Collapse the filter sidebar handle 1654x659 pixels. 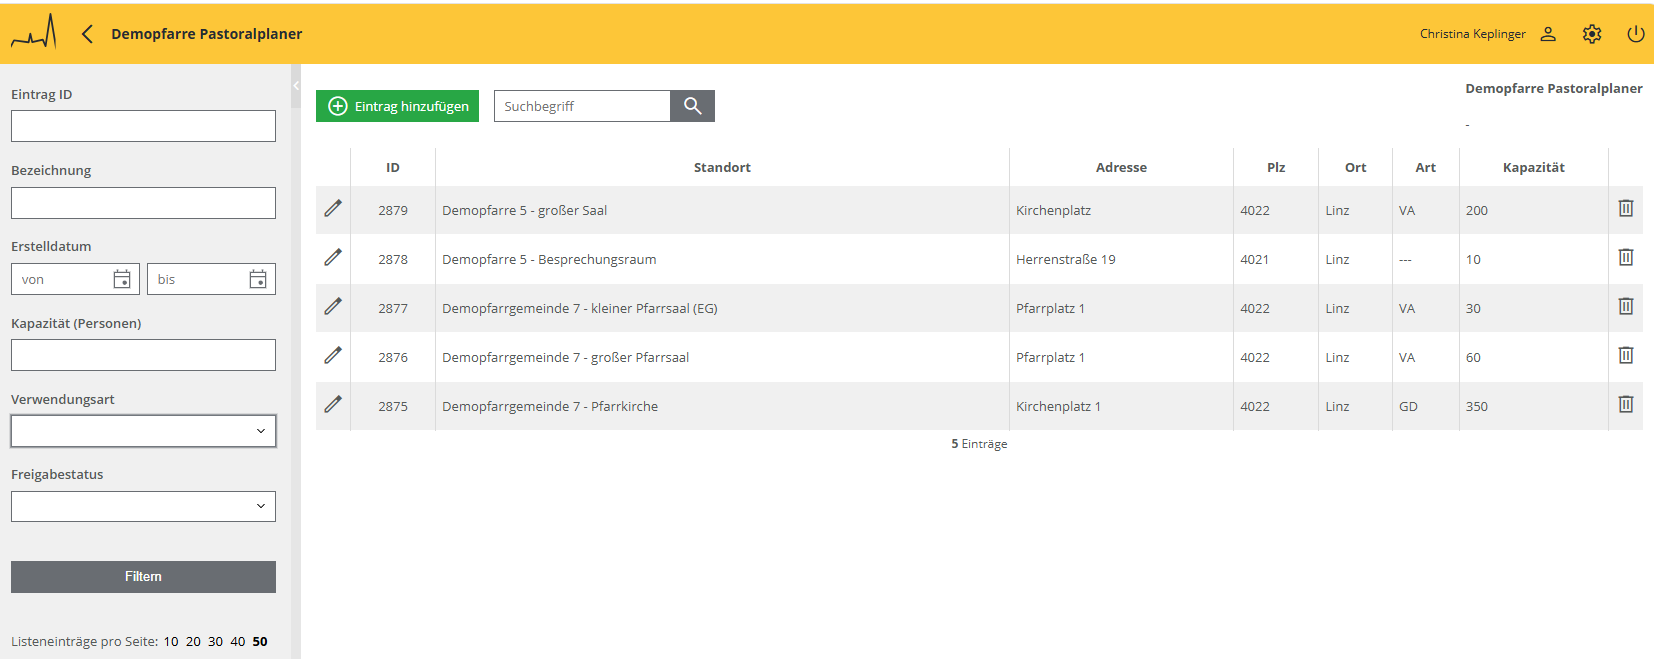[x=296, y=87]
